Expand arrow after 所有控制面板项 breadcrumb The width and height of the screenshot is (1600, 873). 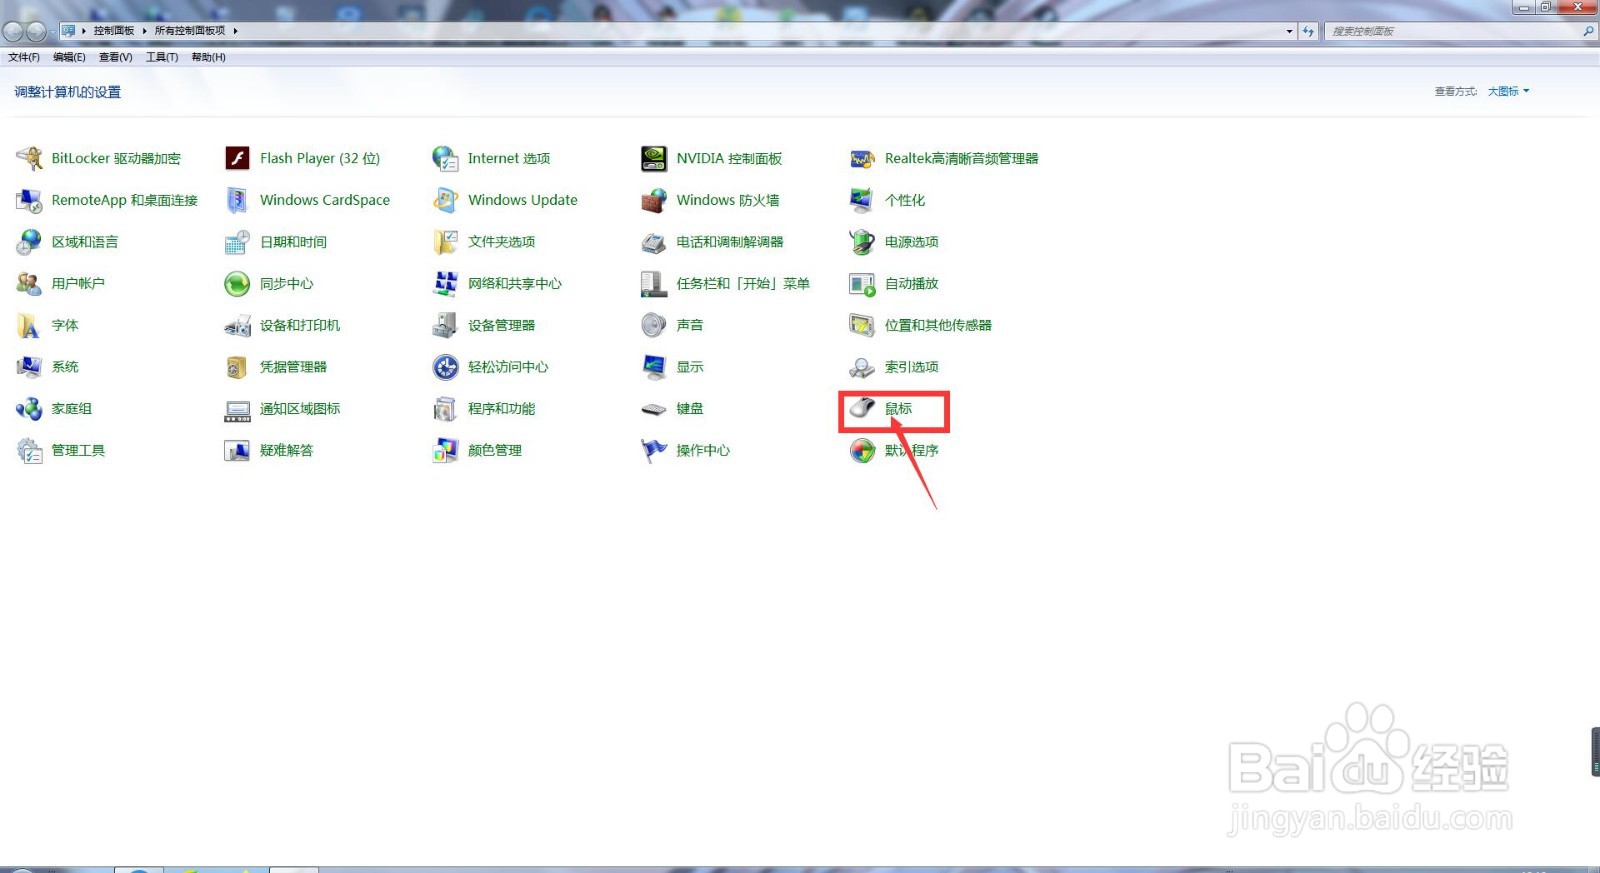235,31
